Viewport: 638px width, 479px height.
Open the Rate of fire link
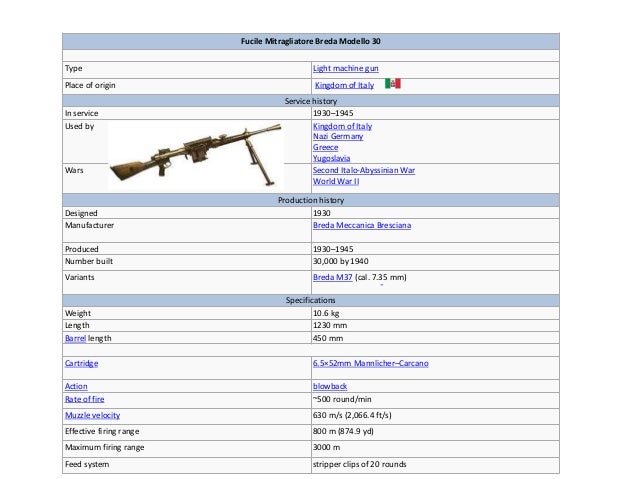pyautogui.click(x=84, y=399)
